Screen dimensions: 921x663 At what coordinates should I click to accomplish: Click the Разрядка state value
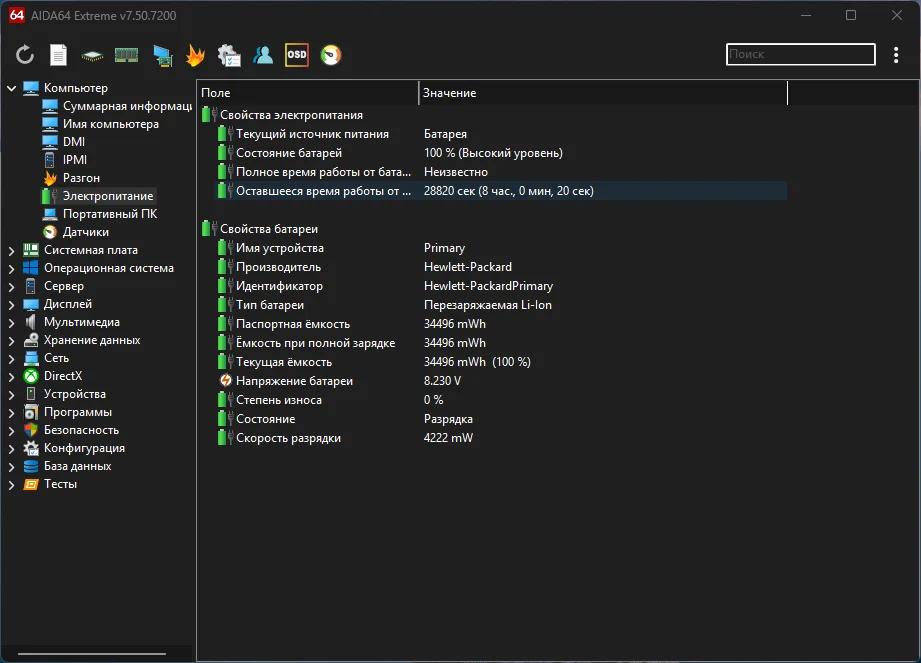[x=448, y=419]
